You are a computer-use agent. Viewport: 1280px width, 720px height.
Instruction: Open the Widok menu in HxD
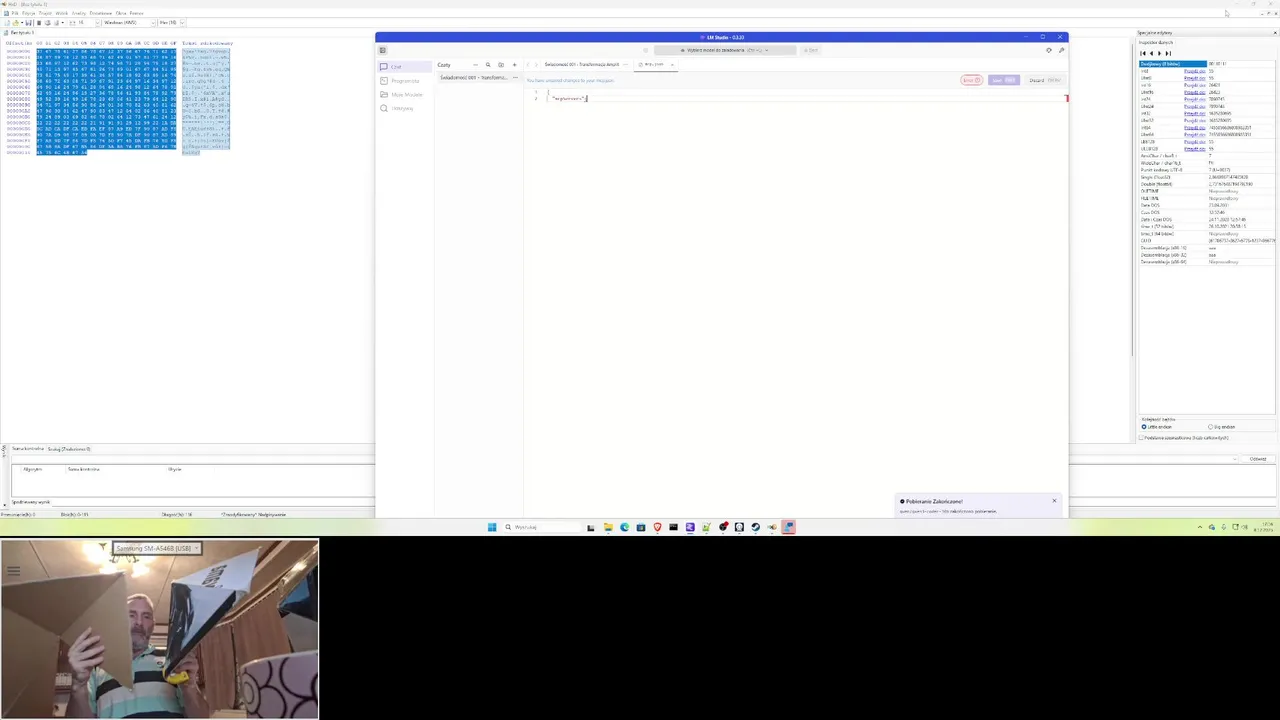coord(61,13)
